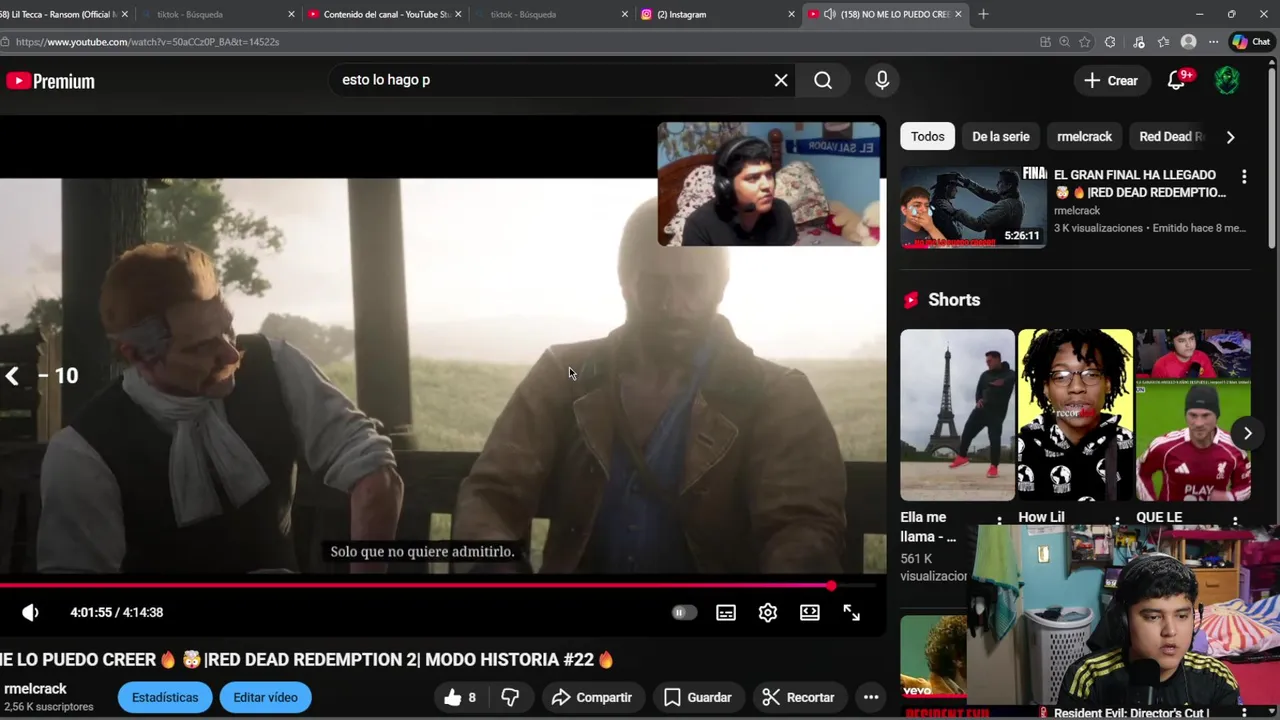The image size is (1280, 720).
Task: Open Resident Evil Director's Cut options
Action: coord(1244,713)
